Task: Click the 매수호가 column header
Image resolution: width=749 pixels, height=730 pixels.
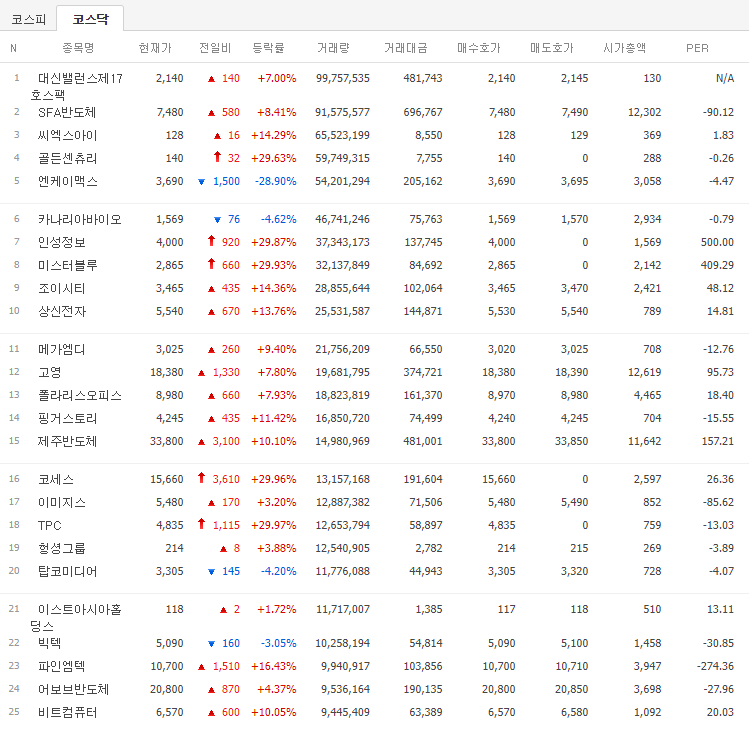Action: 479,48
